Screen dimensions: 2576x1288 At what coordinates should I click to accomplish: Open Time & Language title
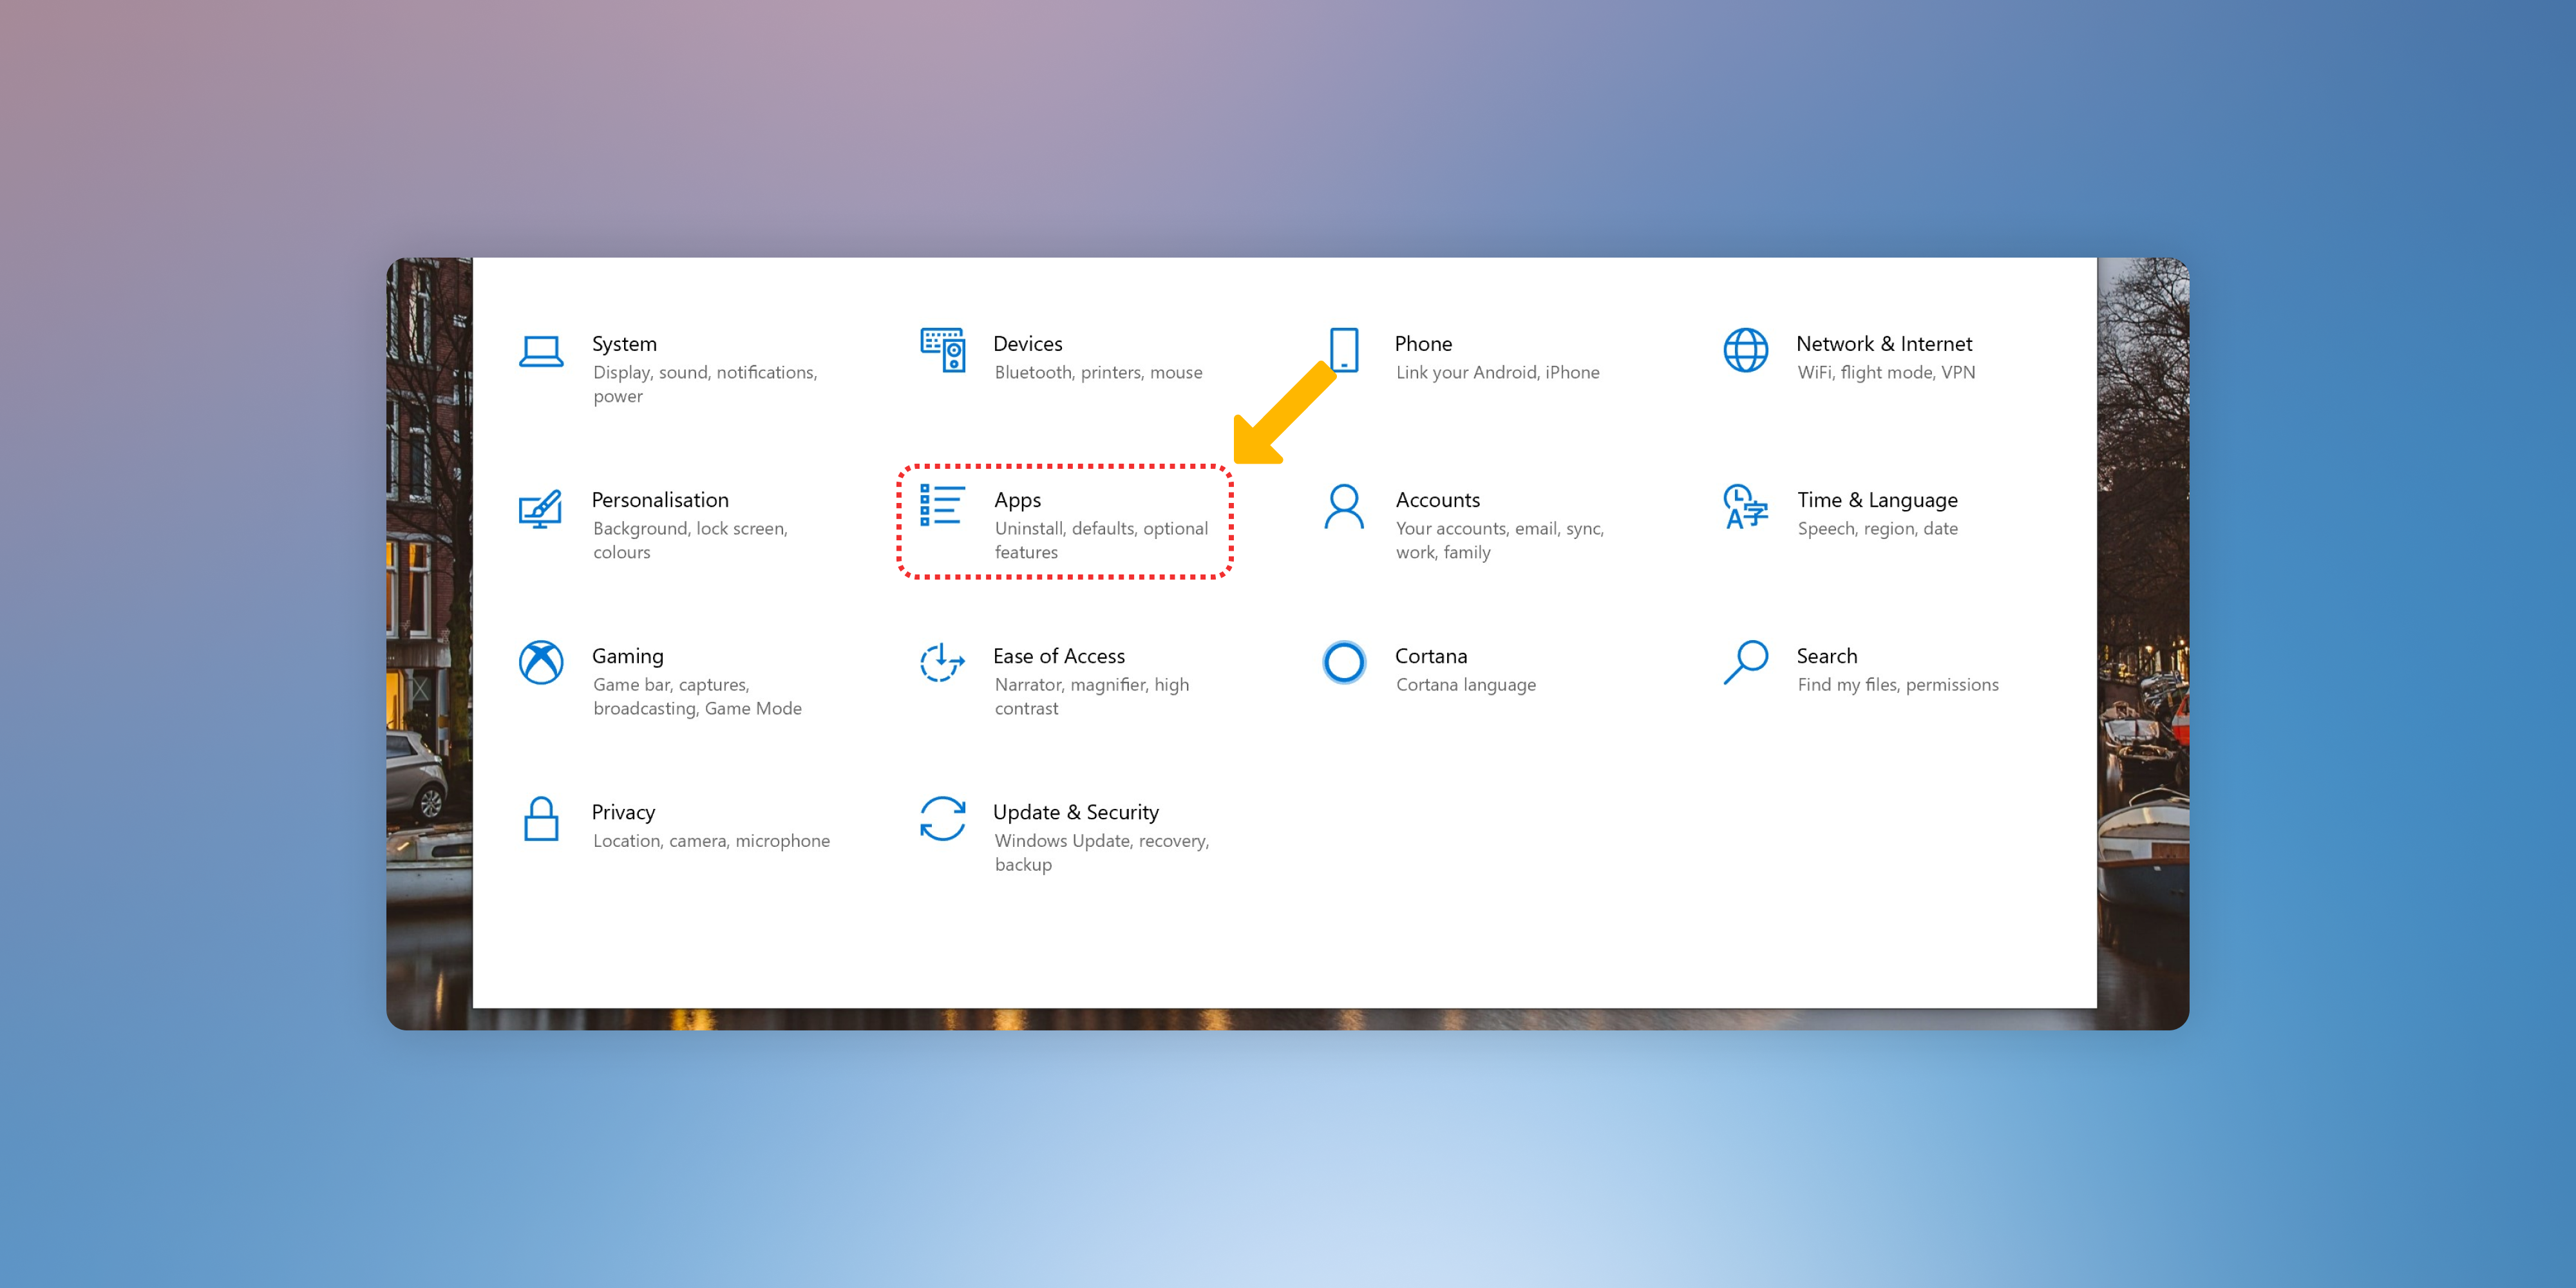tap(1877, 501)
